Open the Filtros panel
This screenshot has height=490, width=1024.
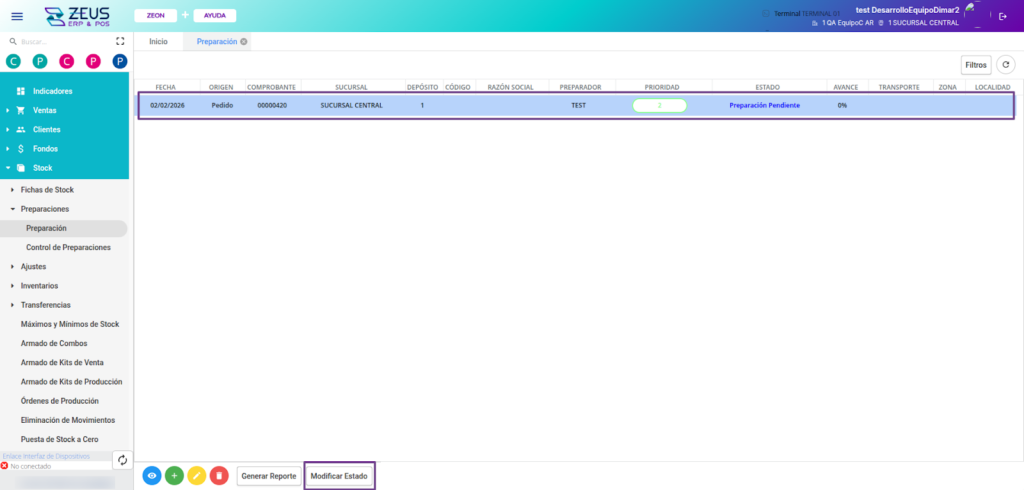pos(976,64)
